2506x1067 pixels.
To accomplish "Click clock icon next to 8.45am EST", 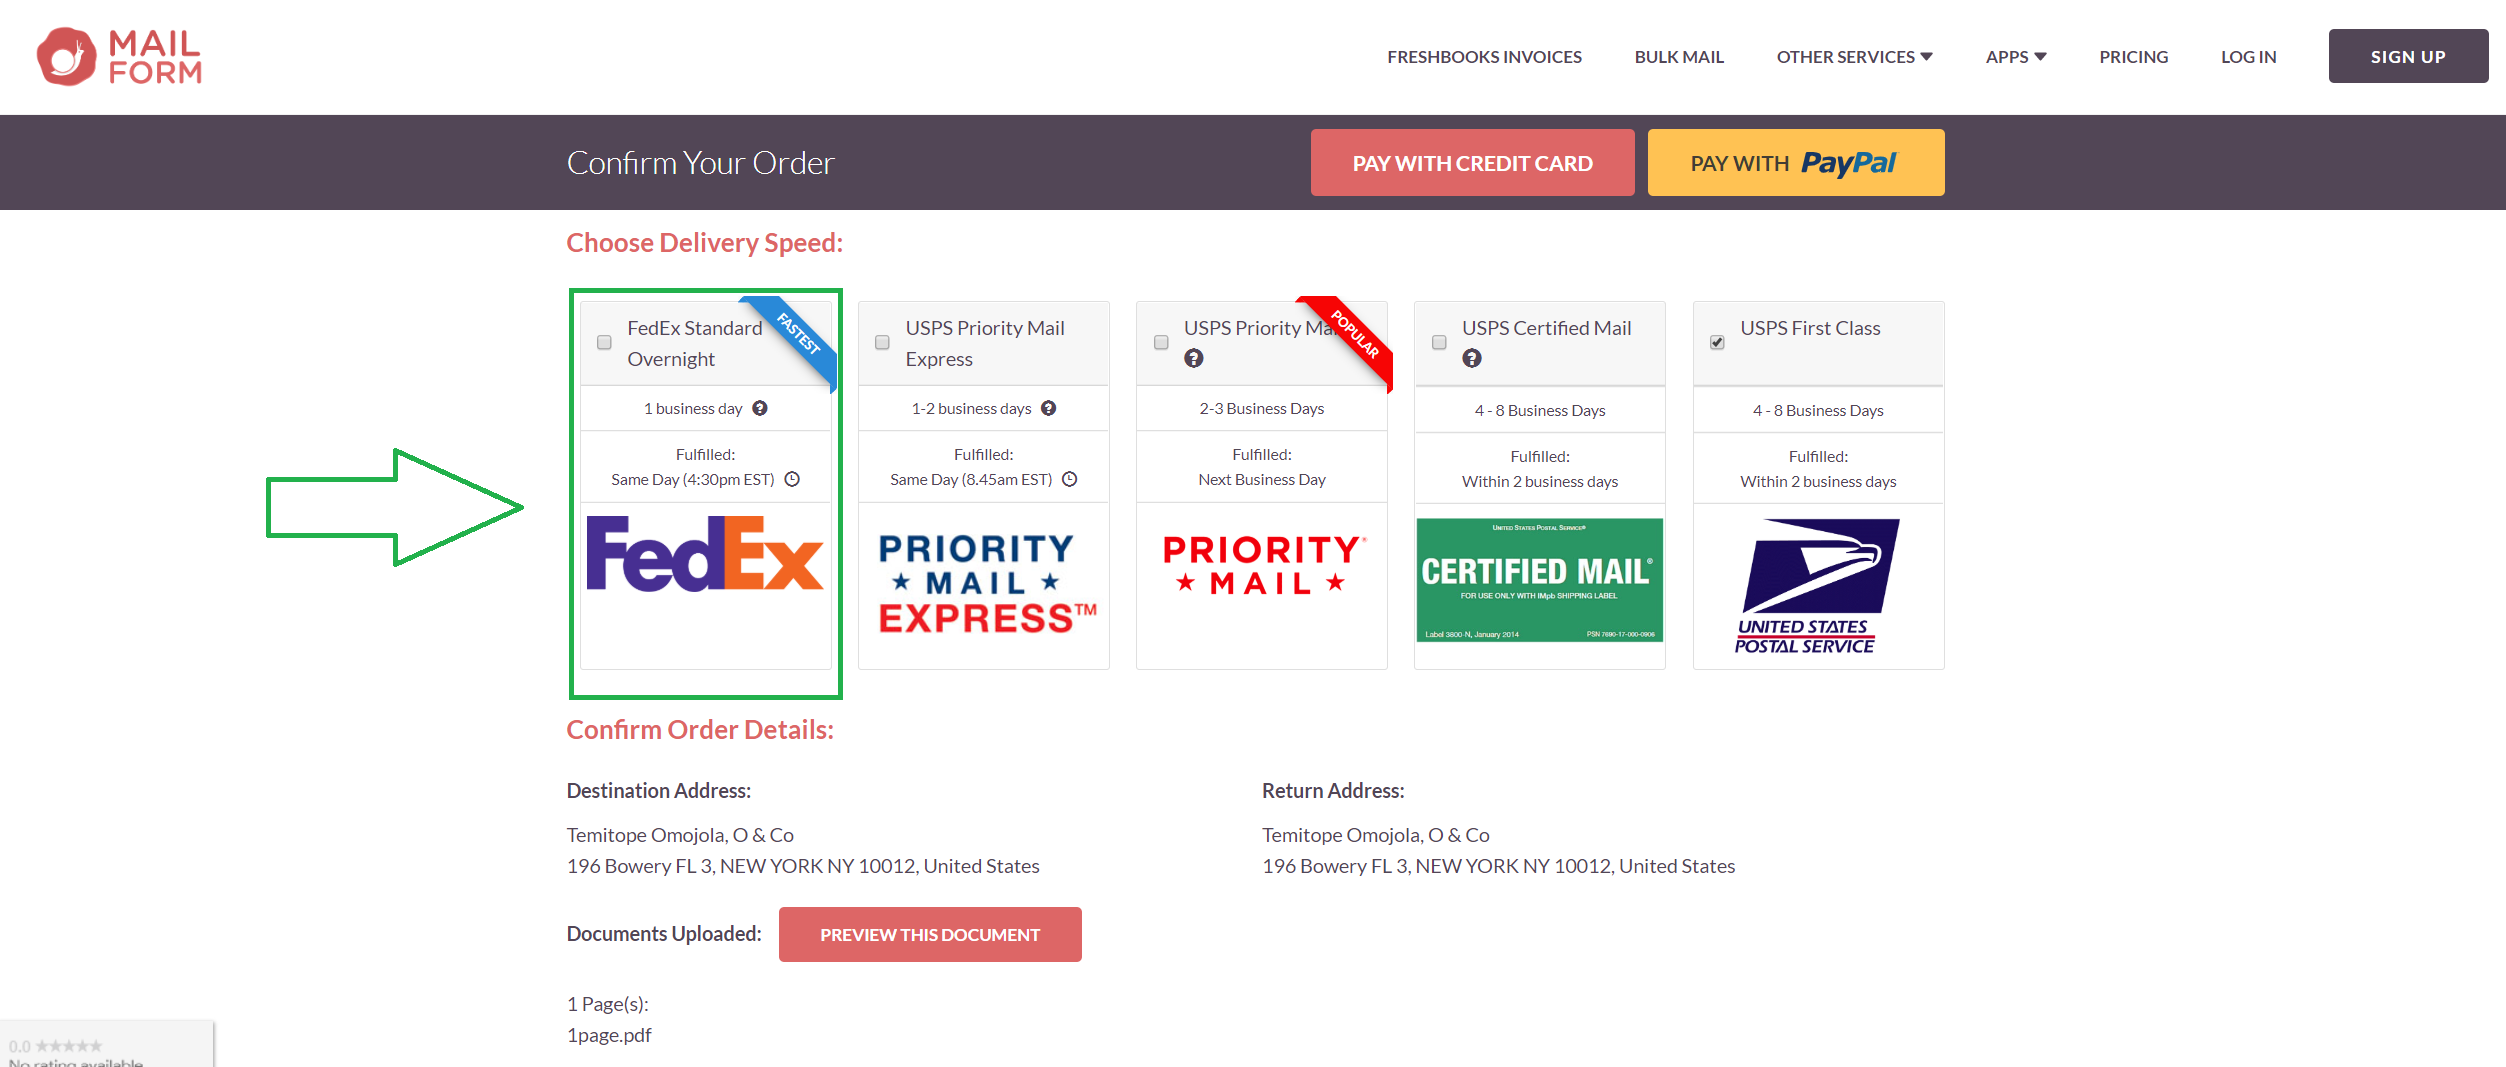I will pyautogui.click(x=1069, y=479).
